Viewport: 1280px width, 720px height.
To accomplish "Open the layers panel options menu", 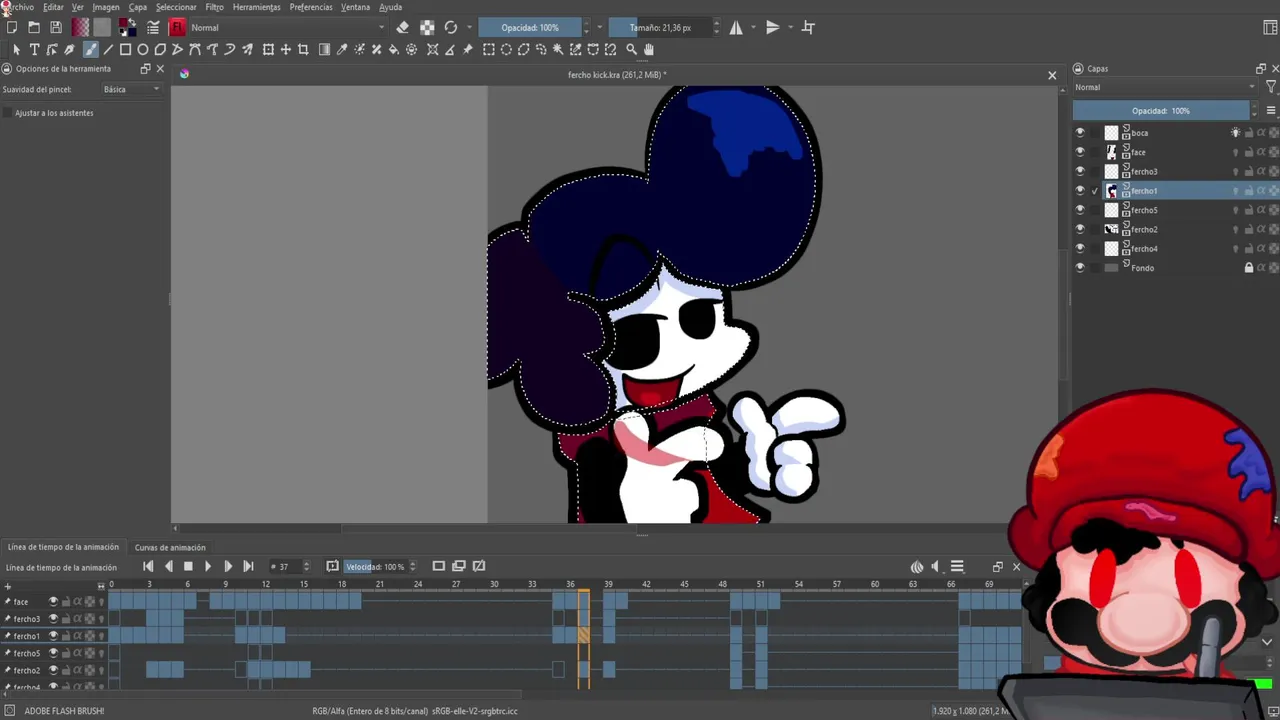I will pos(1271,111).
